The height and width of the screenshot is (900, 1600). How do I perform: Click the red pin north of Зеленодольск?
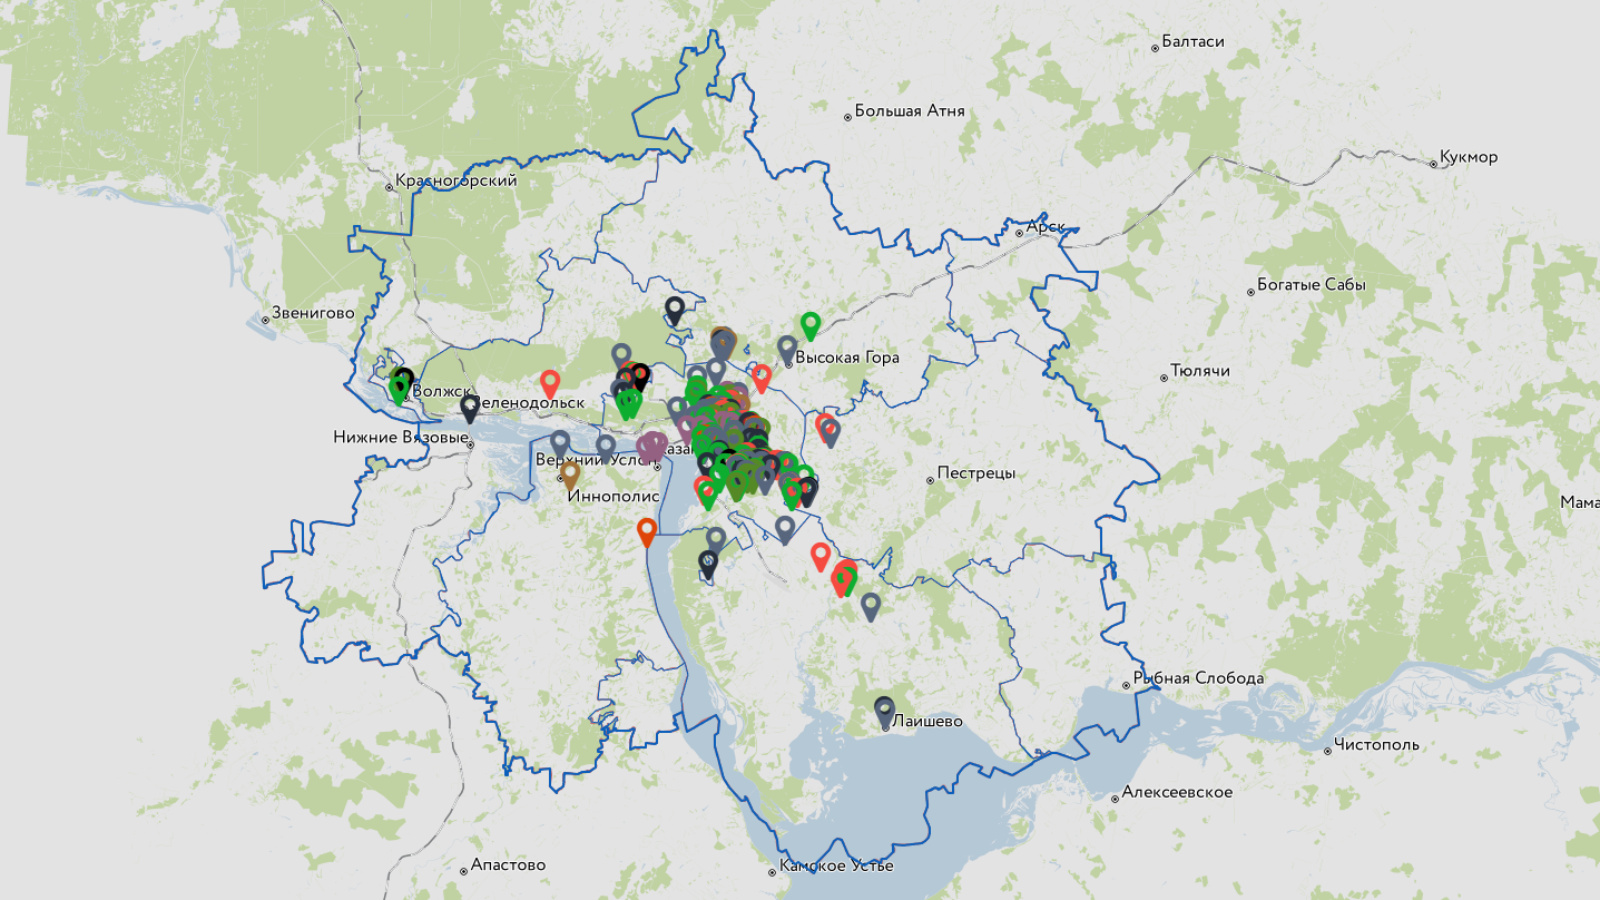coord(550,382)
